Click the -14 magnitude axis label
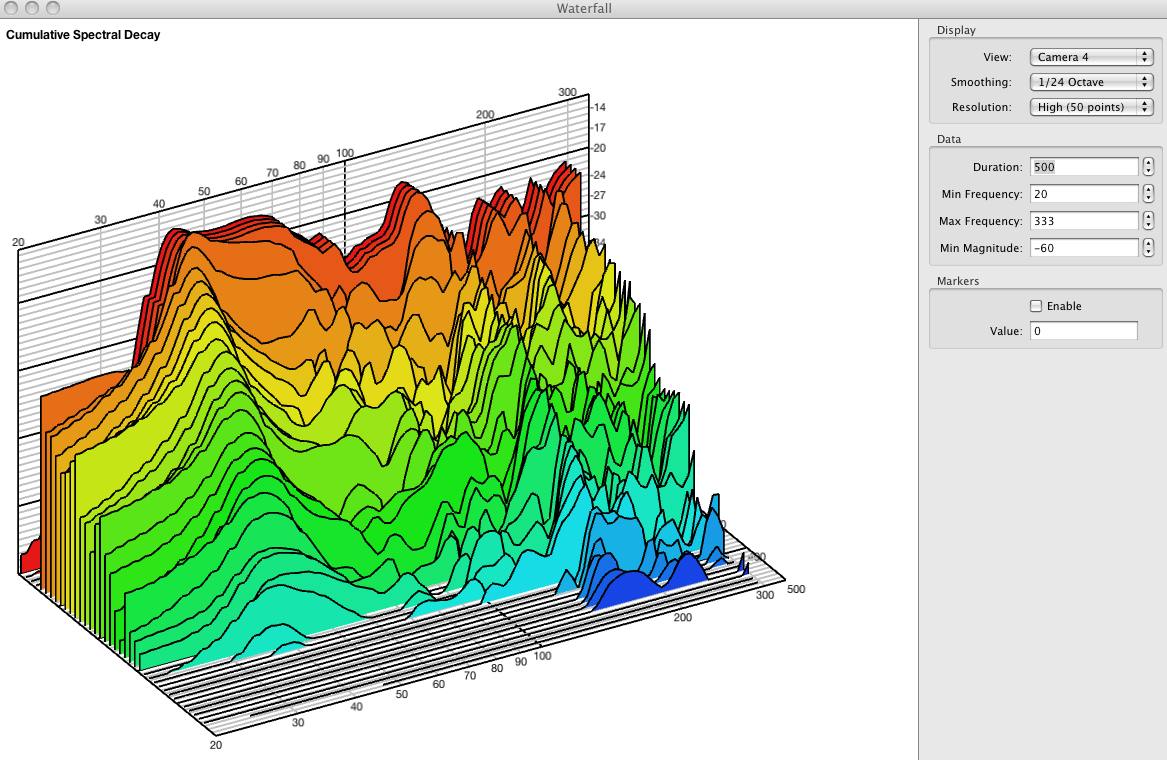This screenshot has height=760, width=1167. [x=599, y=107]
